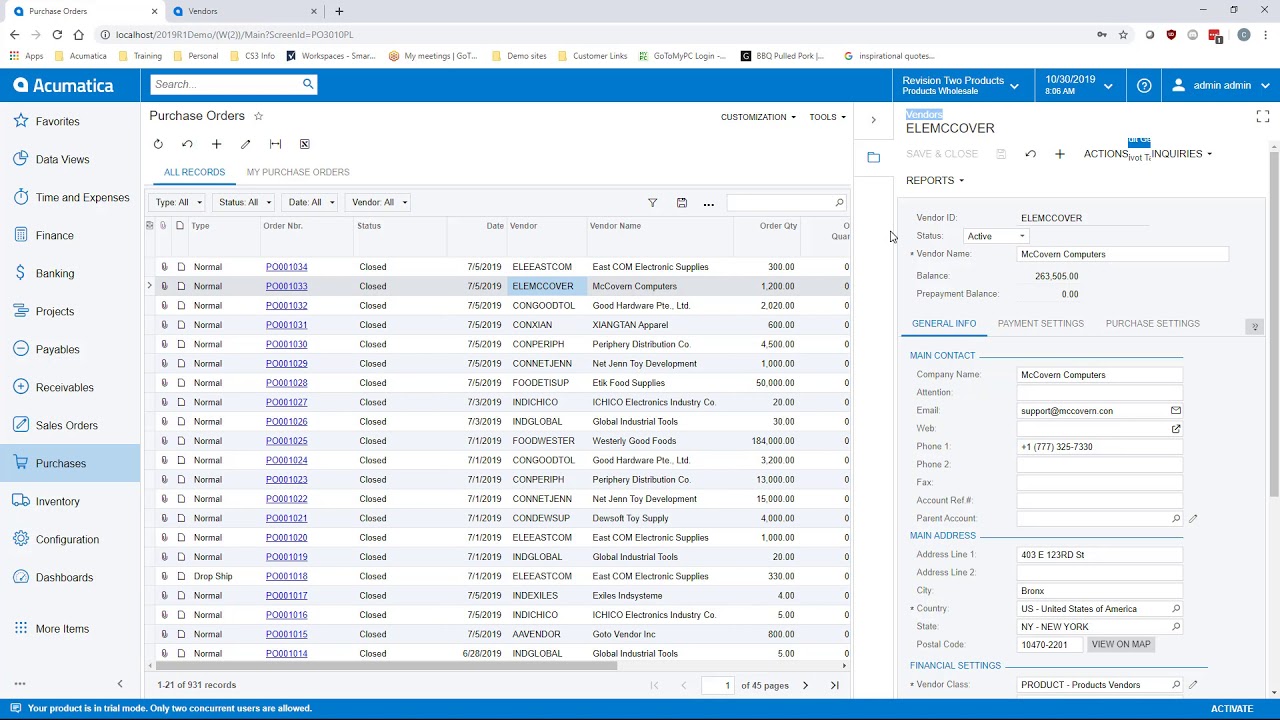Open purchase order PO001033 link
The height and width of the screenshot is (720, 1280).
pyautogui.click(x=286, y=286)
